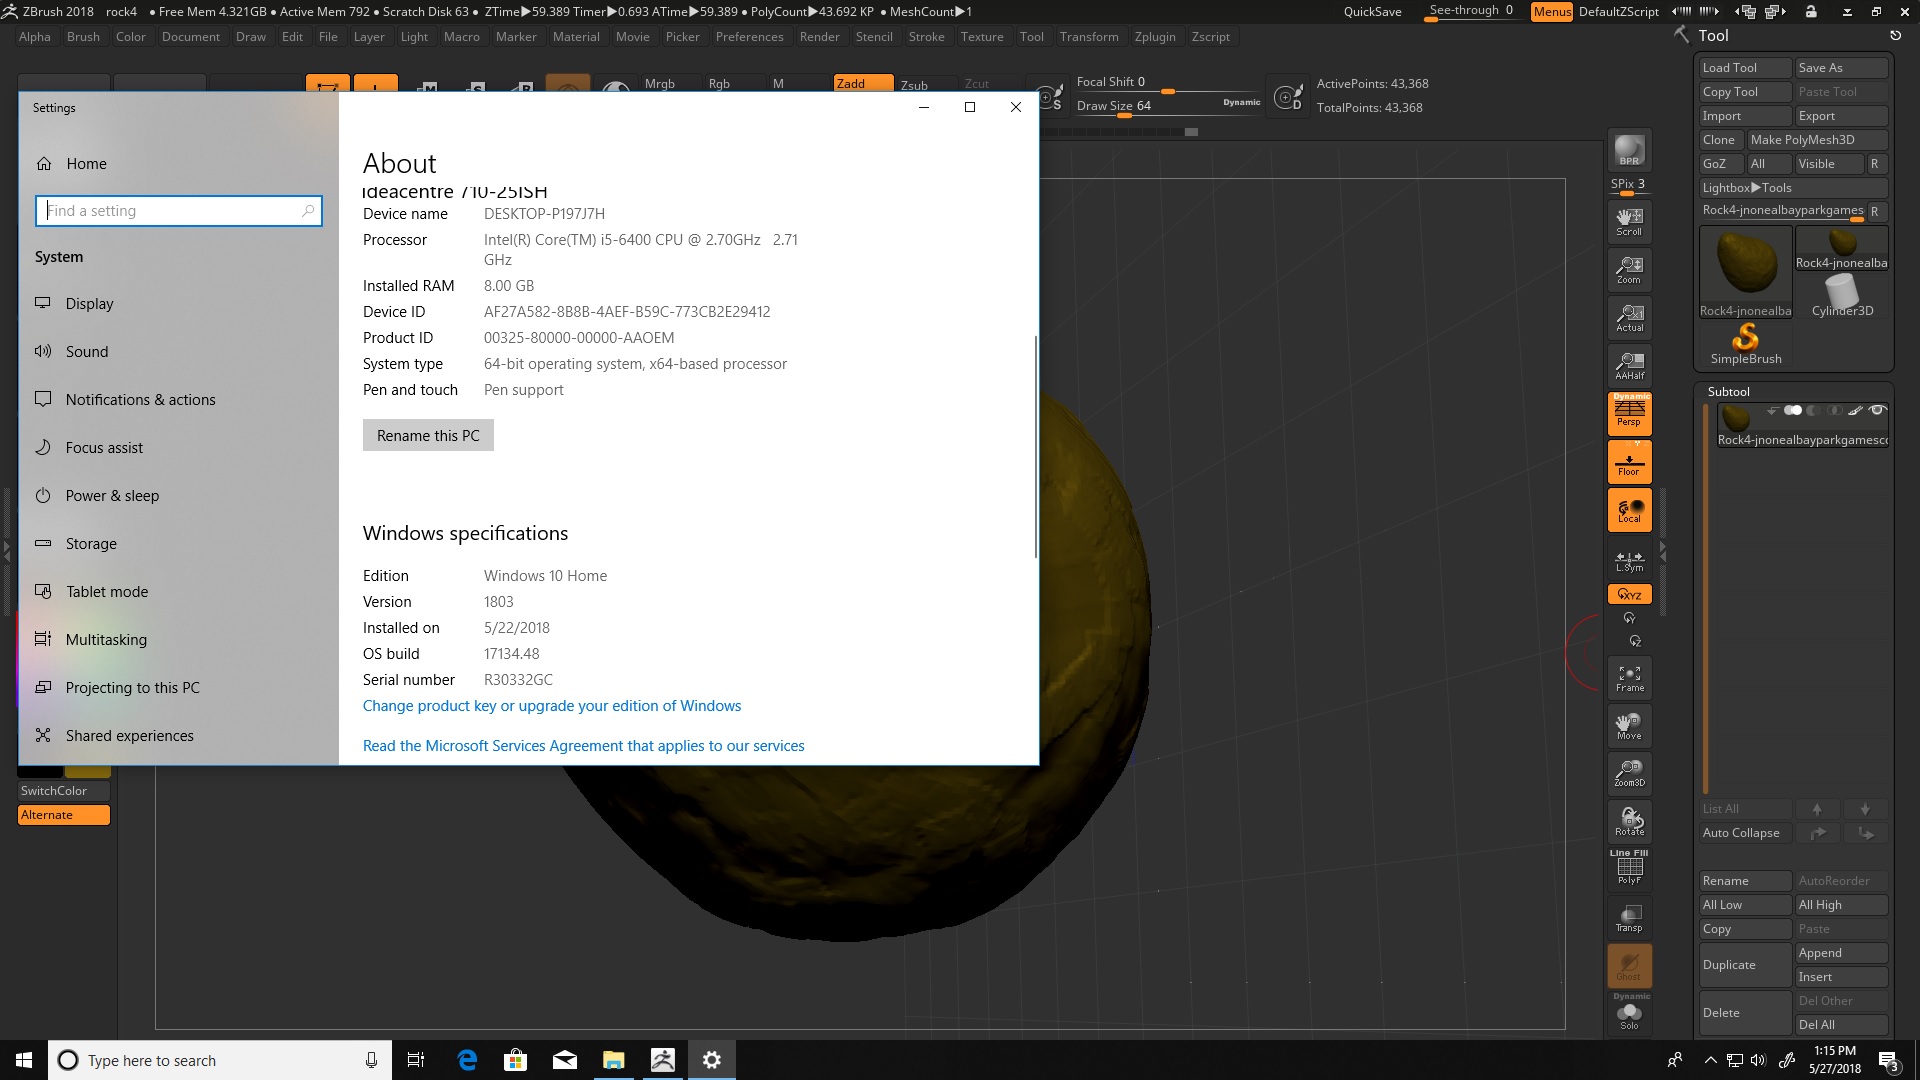1920x1080 pixels.
Task: Click the ZBrush icon in the taskbar
Action: tap(662, 1060)
